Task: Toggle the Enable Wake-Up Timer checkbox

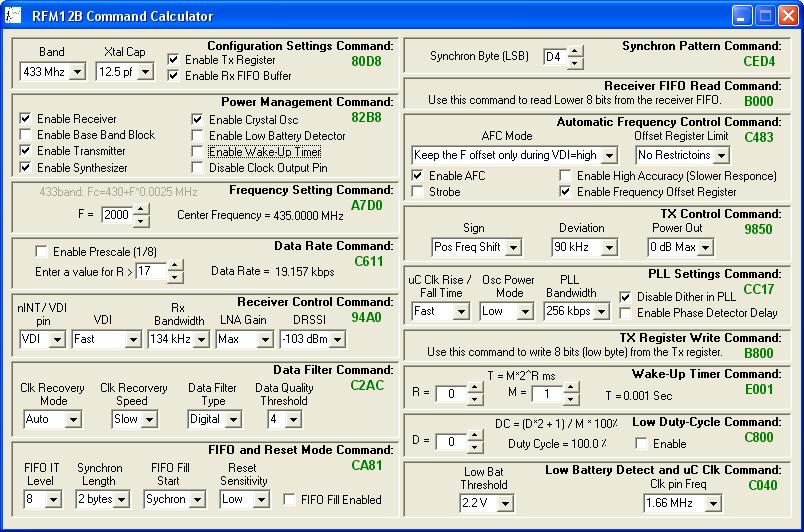Action: pyautogui.click(x=198, y=152)
